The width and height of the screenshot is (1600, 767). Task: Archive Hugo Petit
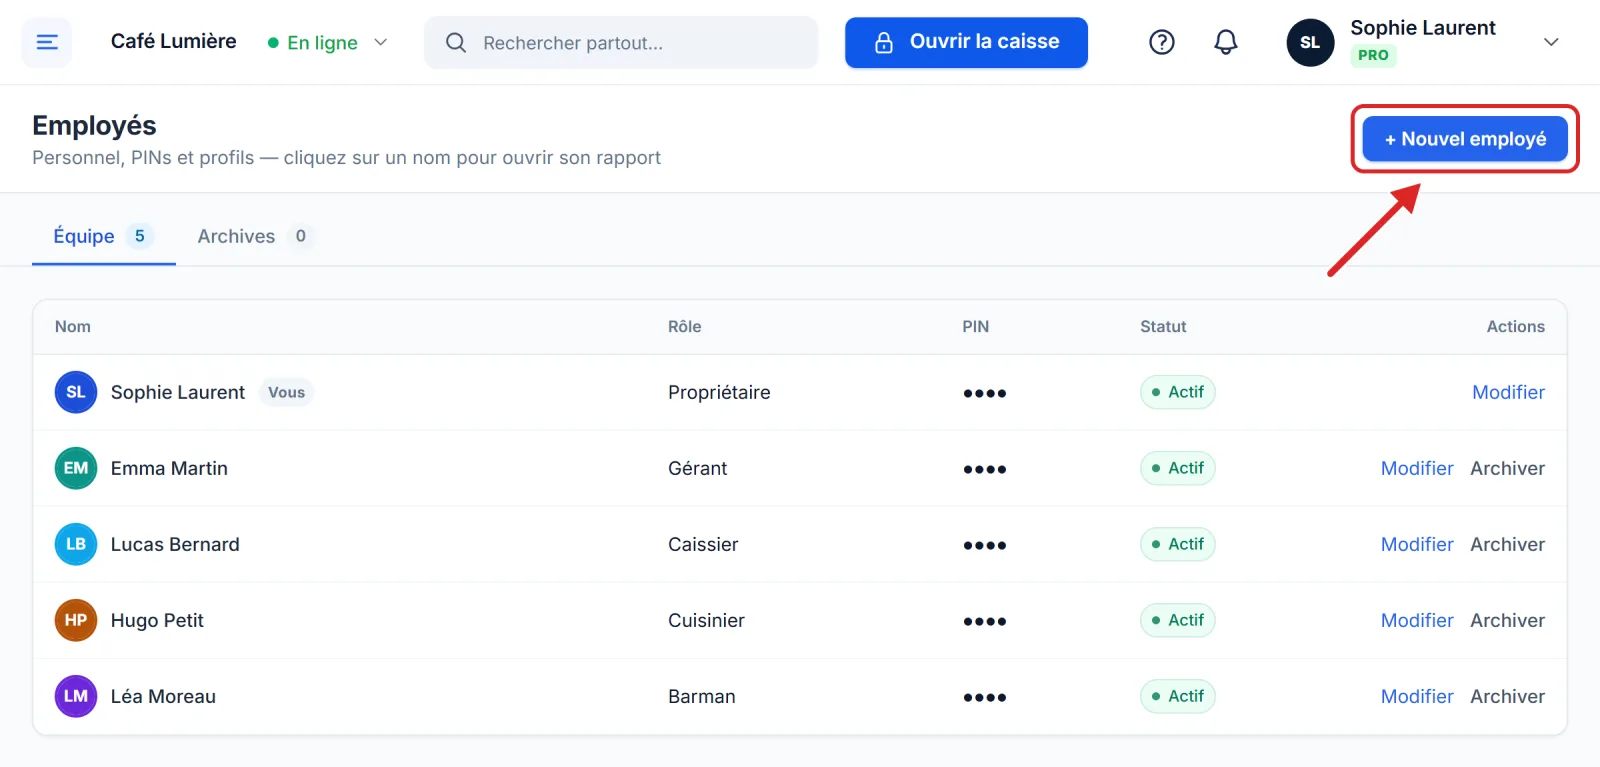click(1507, 620)
